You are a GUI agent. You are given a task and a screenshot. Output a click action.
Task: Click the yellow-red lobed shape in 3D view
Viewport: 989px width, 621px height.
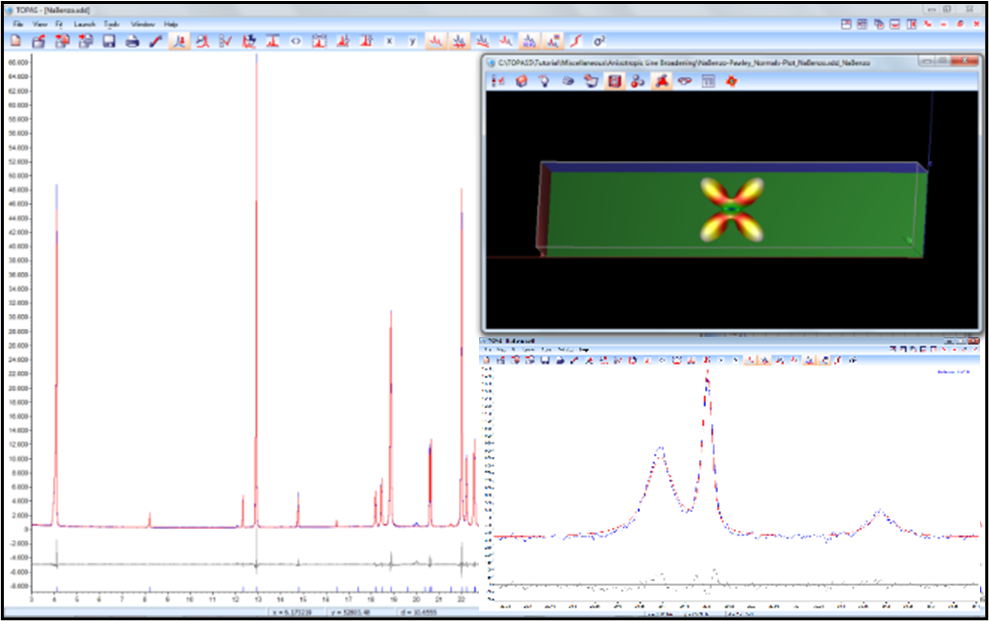pyautogui.click(x=731, y=208)
